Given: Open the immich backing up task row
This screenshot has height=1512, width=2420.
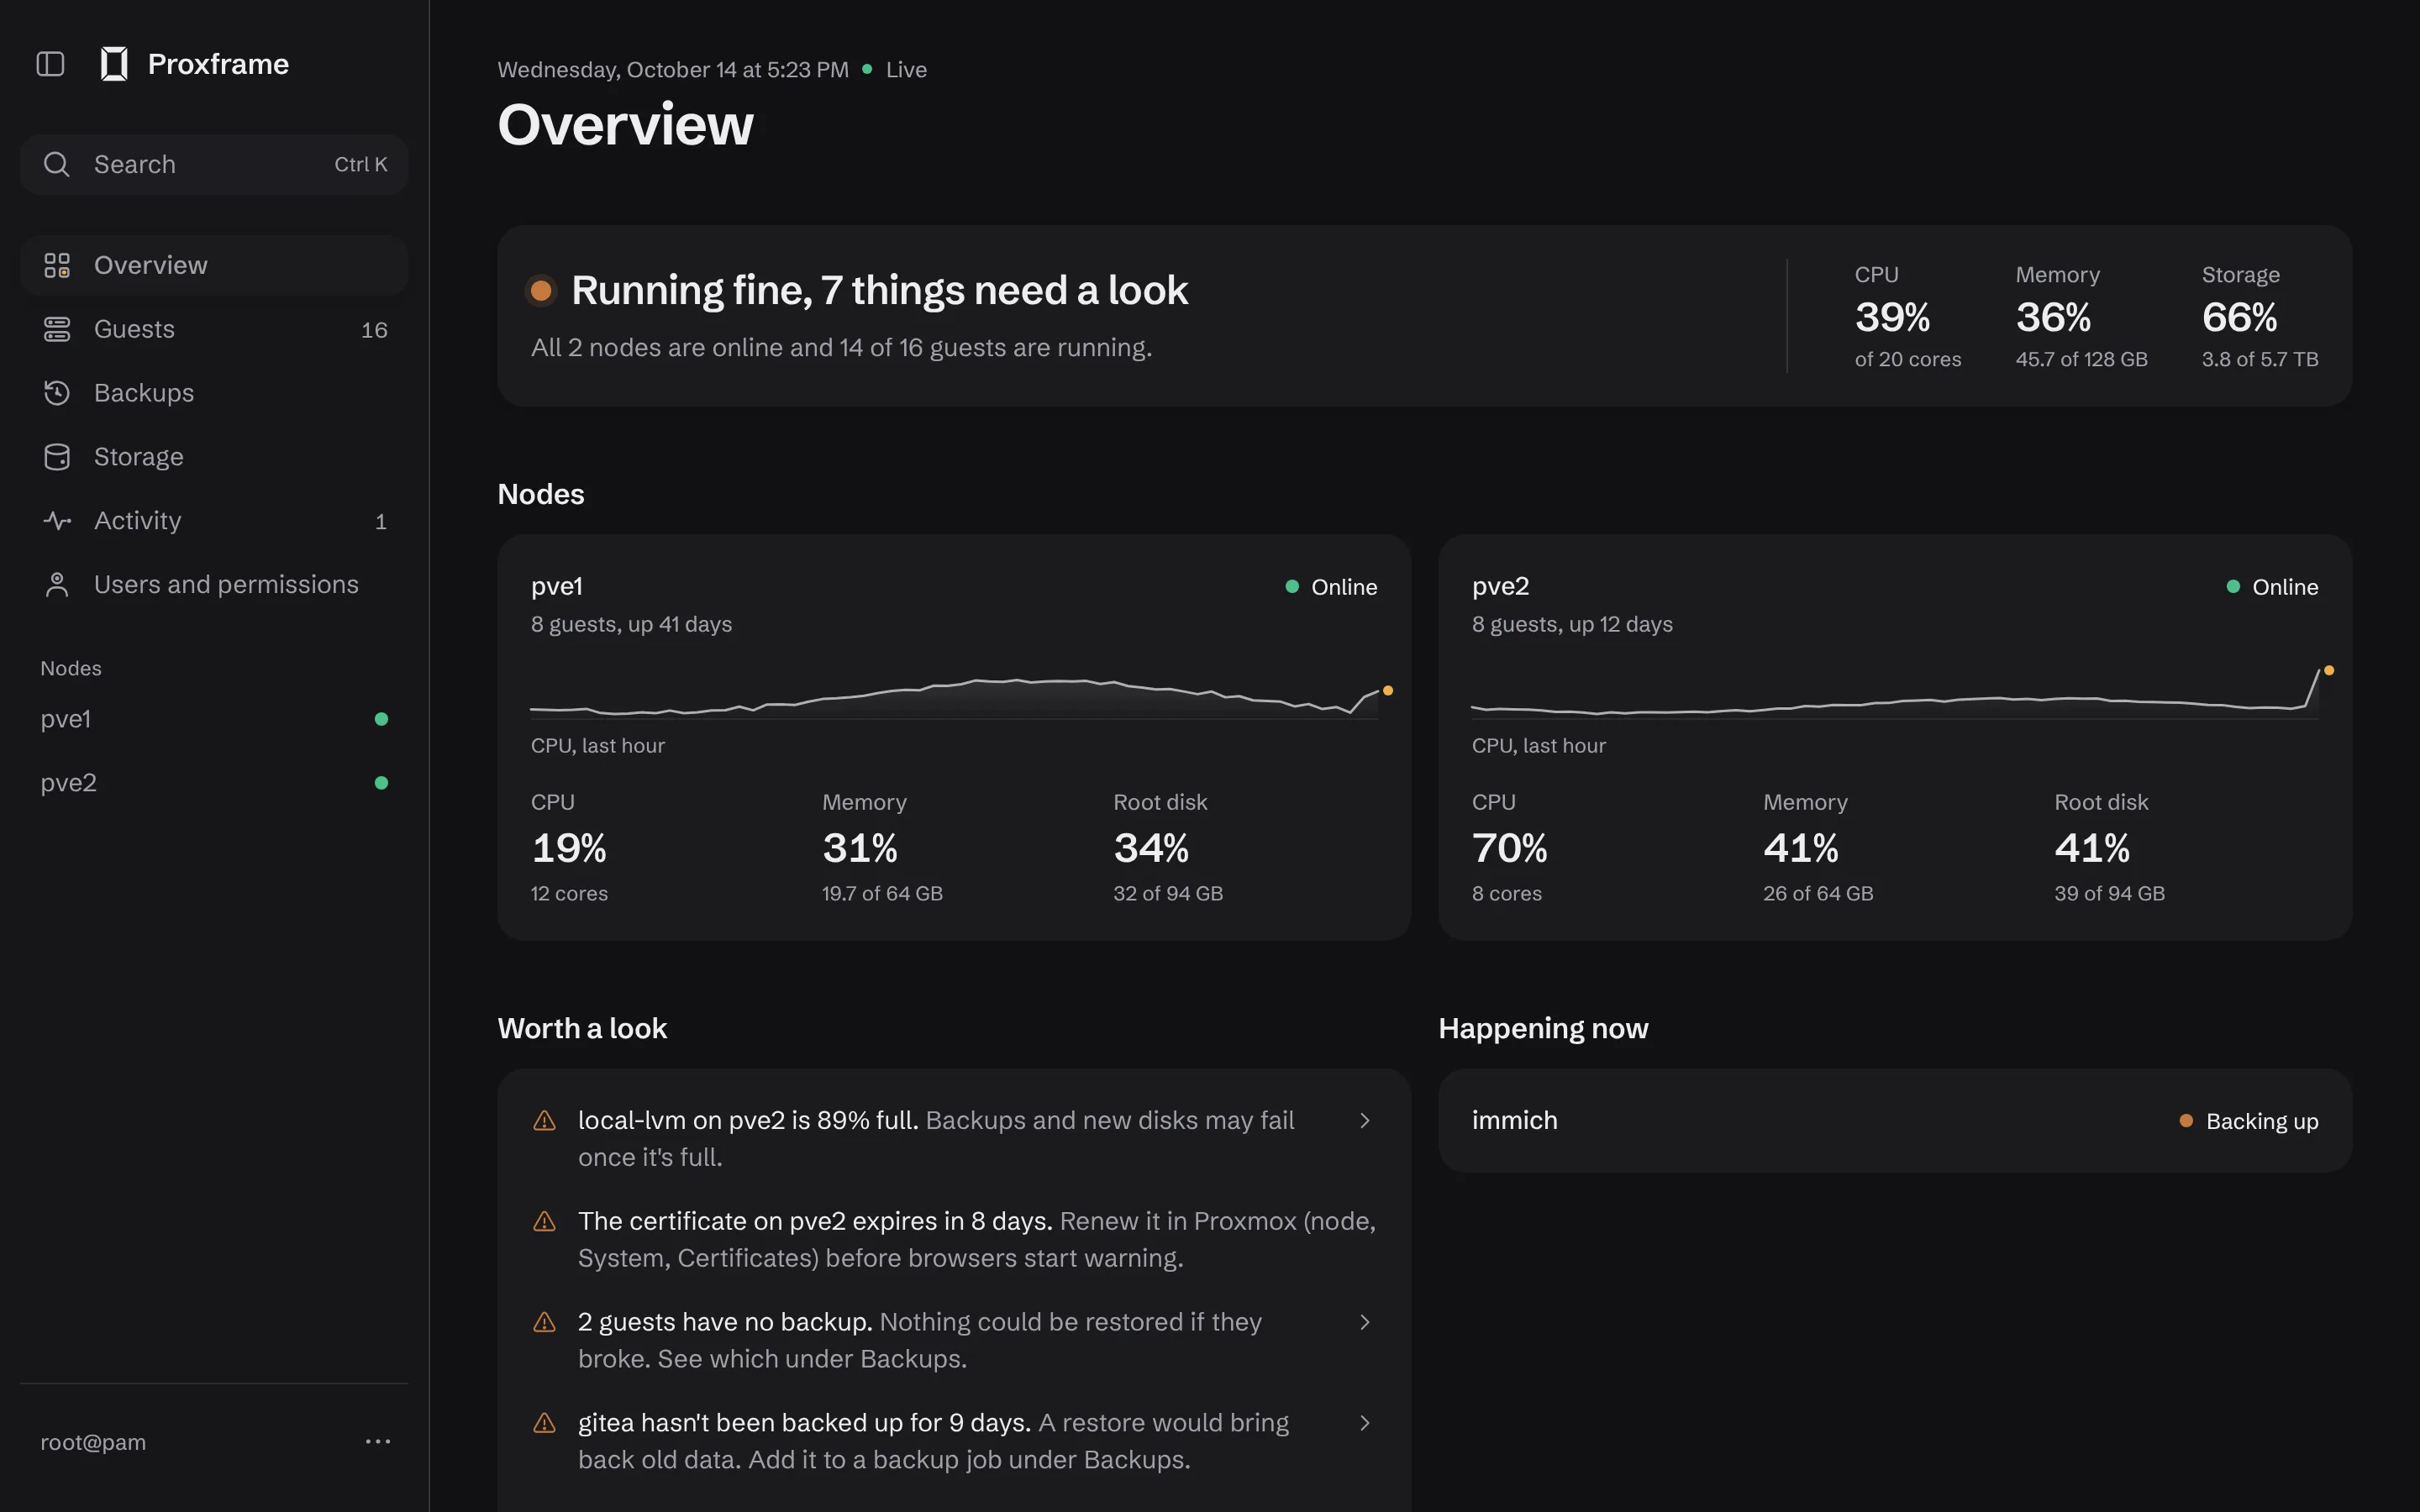Looking at the screenshot, I should (1895, 1121).
